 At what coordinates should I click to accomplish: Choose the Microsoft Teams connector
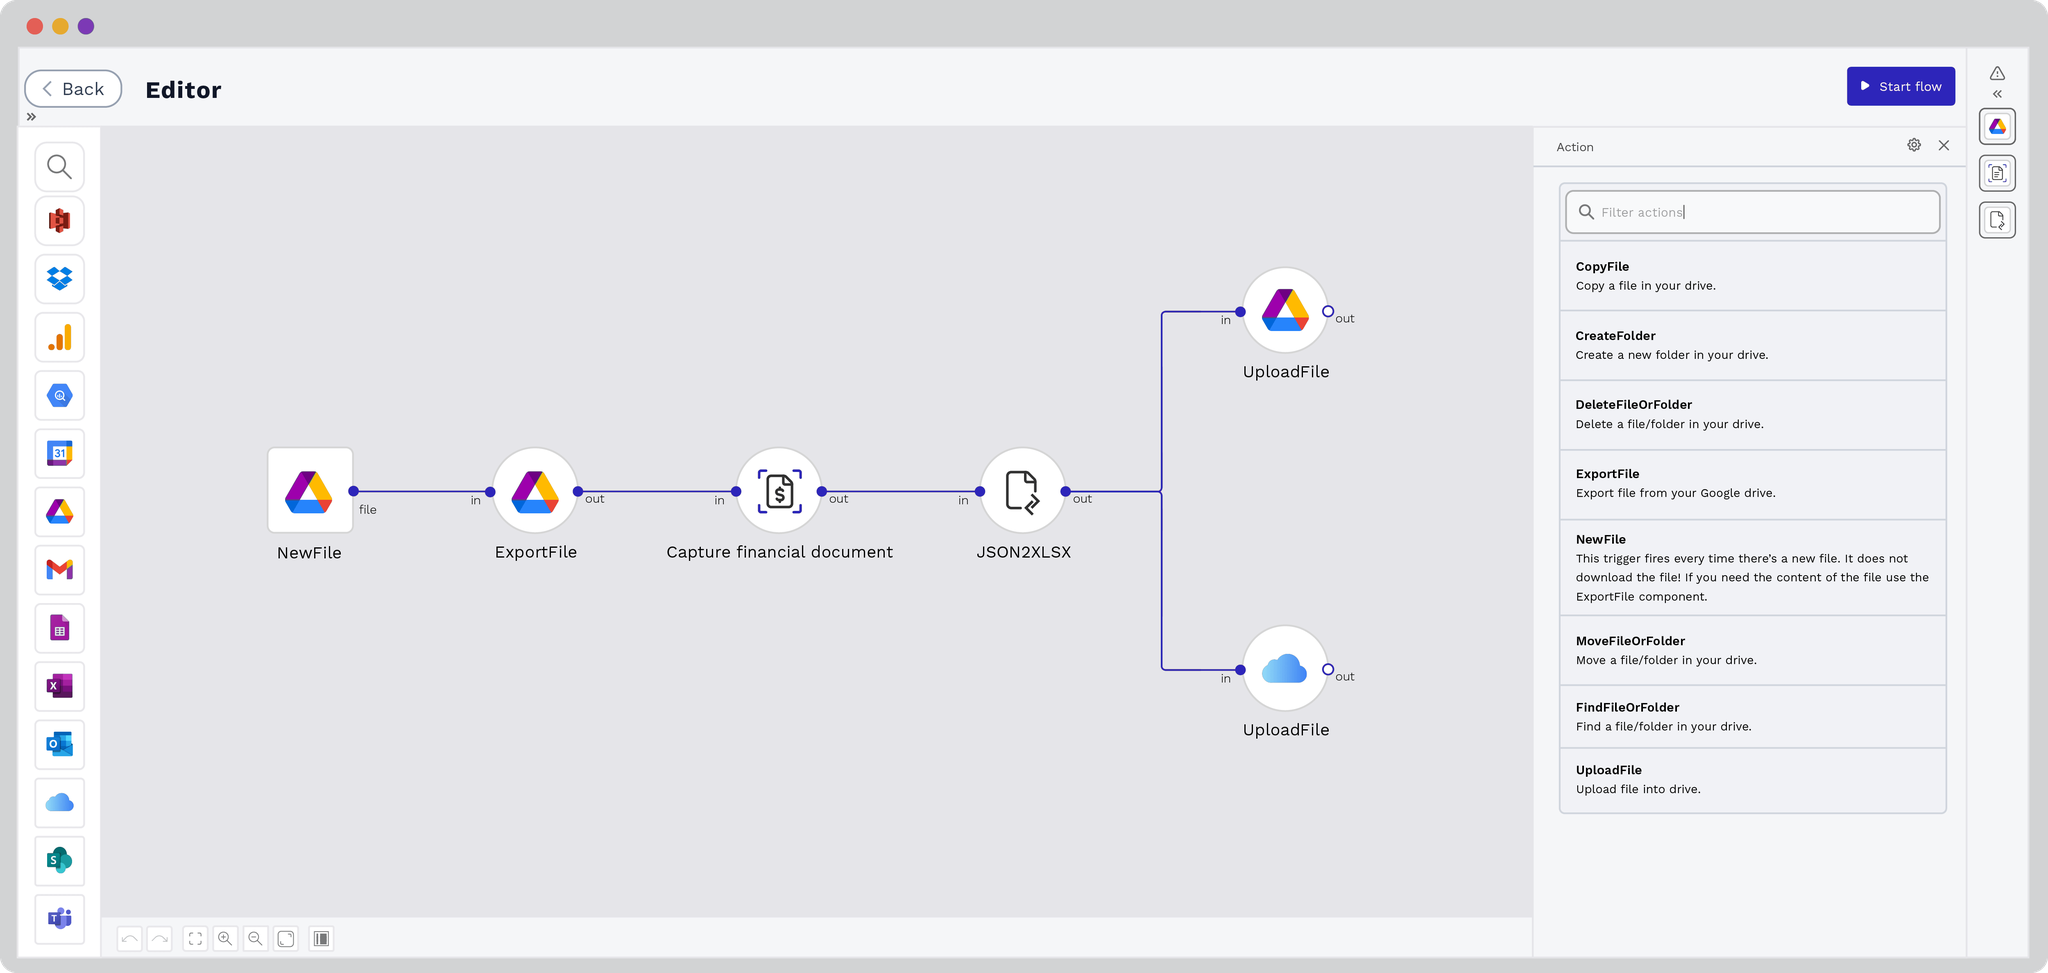pyautogui.click(x=60, y=918)
